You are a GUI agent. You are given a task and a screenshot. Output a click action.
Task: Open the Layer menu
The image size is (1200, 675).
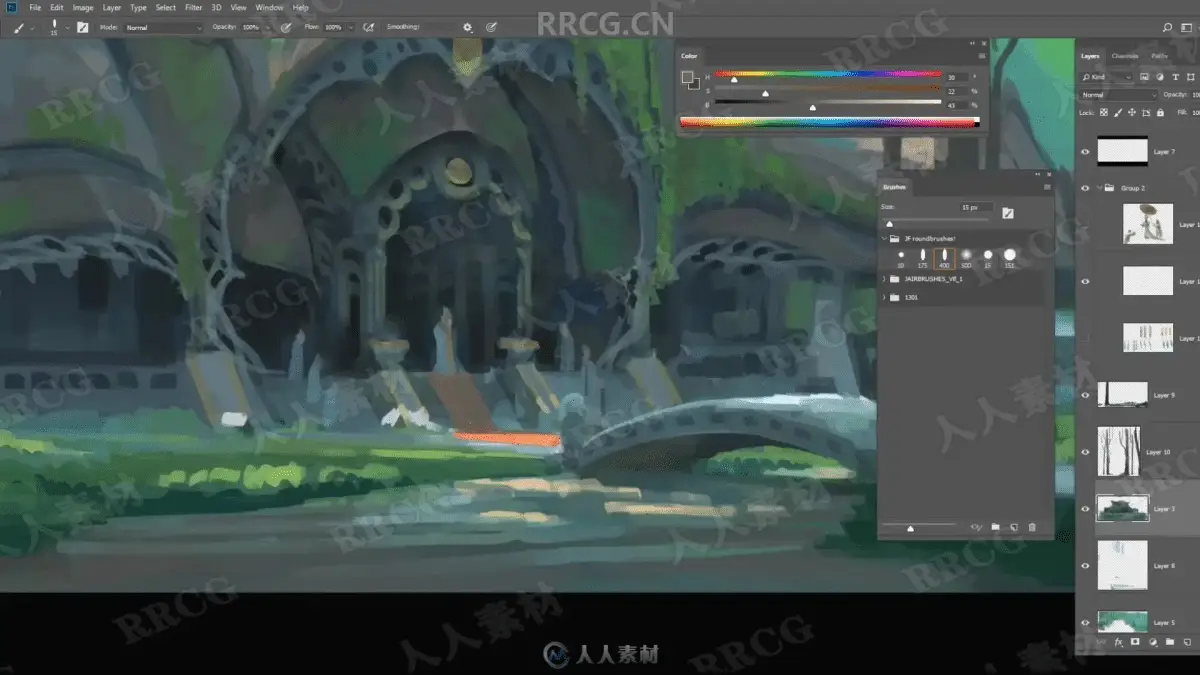(x=112, y=7)
